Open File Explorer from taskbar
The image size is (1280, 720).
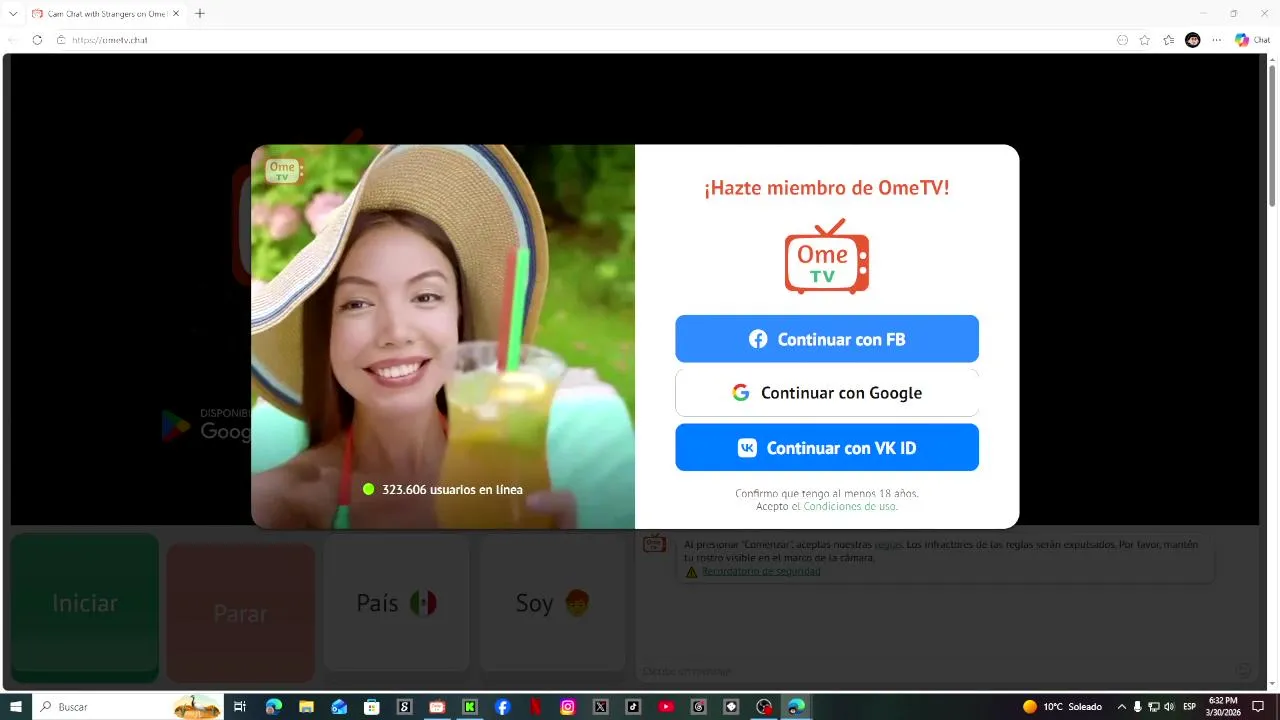click(x=306, y=706)
